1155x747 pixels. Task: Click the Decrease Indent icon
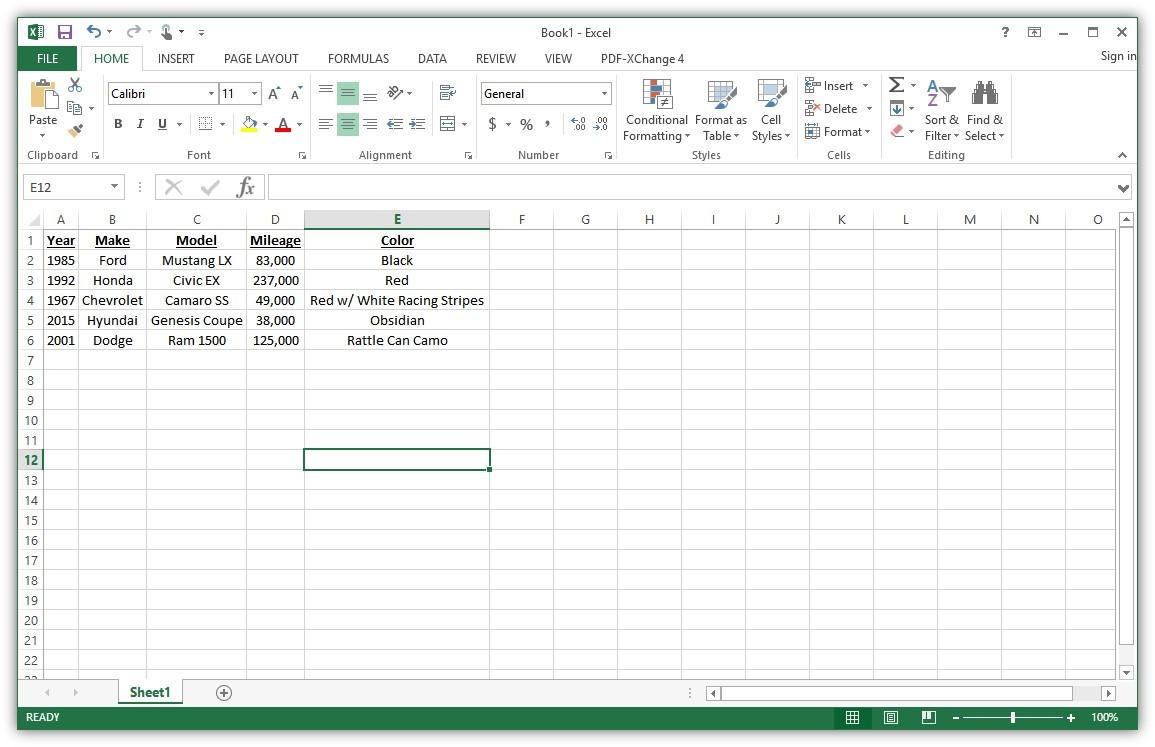tap(395, 124)
